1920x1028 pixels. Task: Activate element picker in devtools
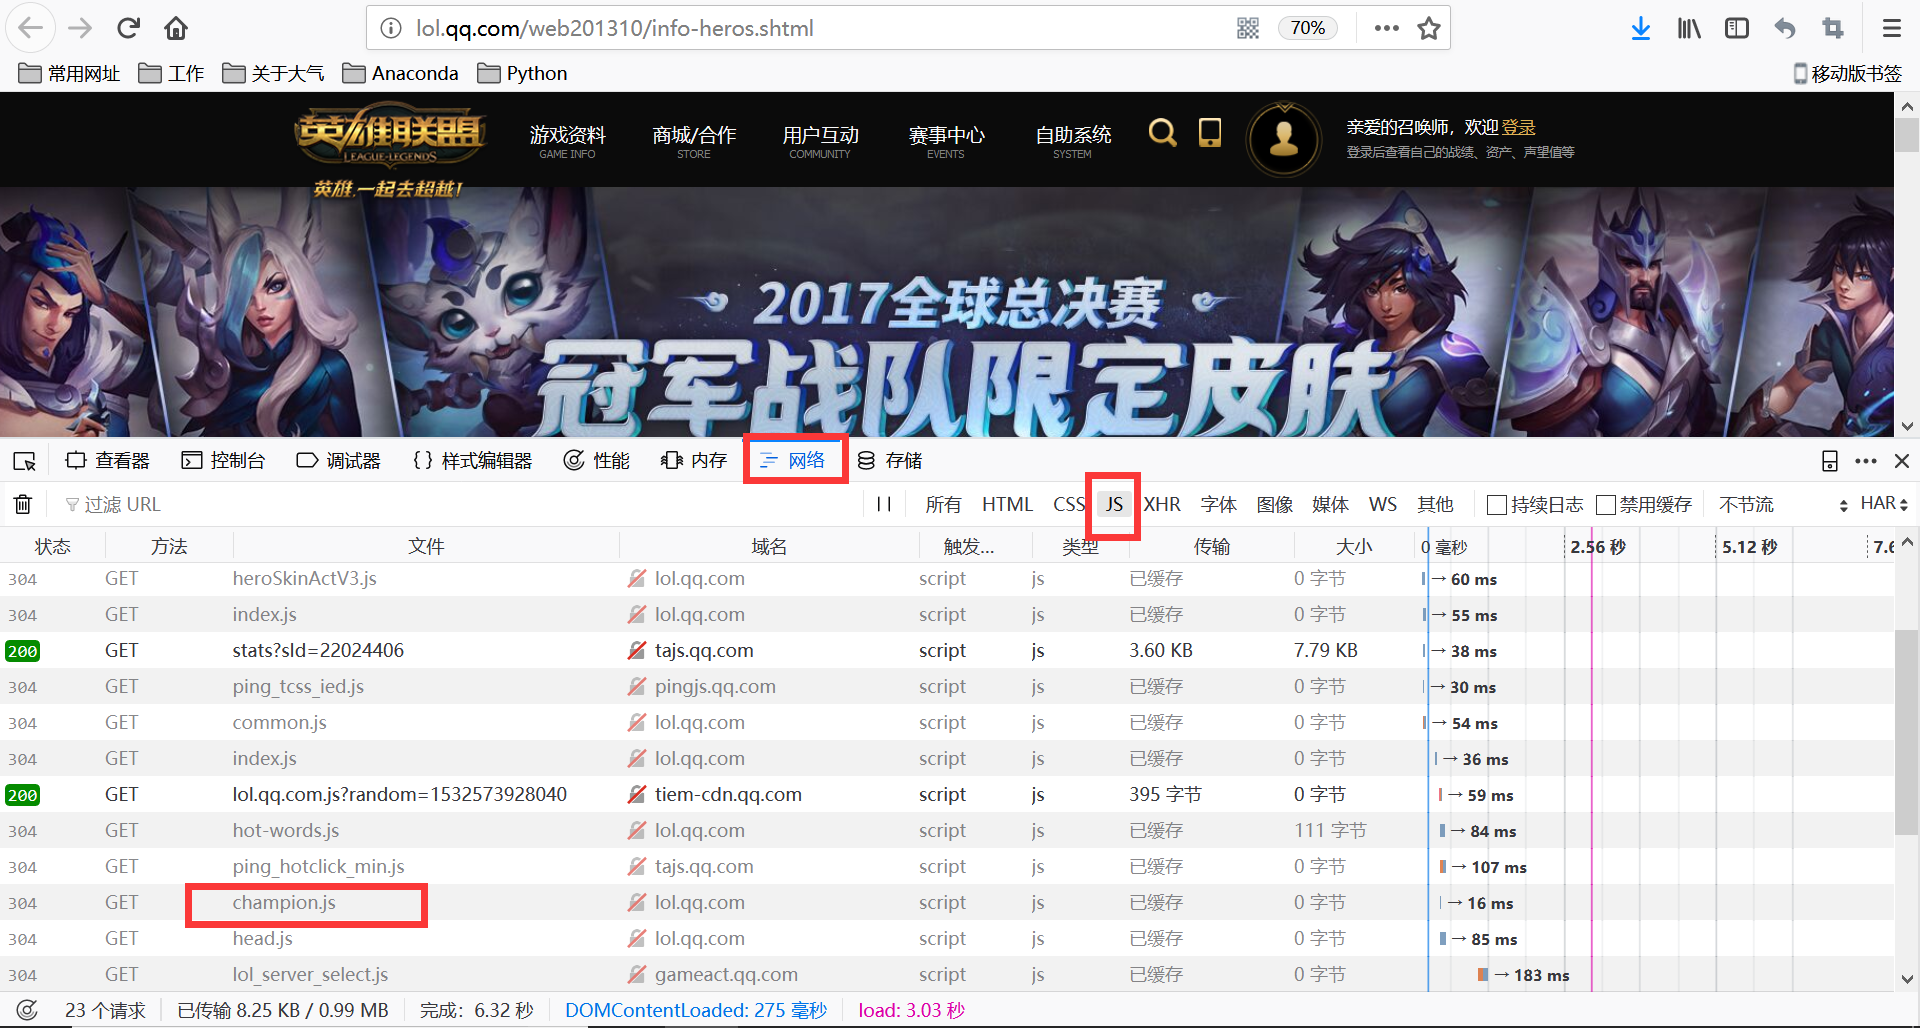[x=24, y=461]
